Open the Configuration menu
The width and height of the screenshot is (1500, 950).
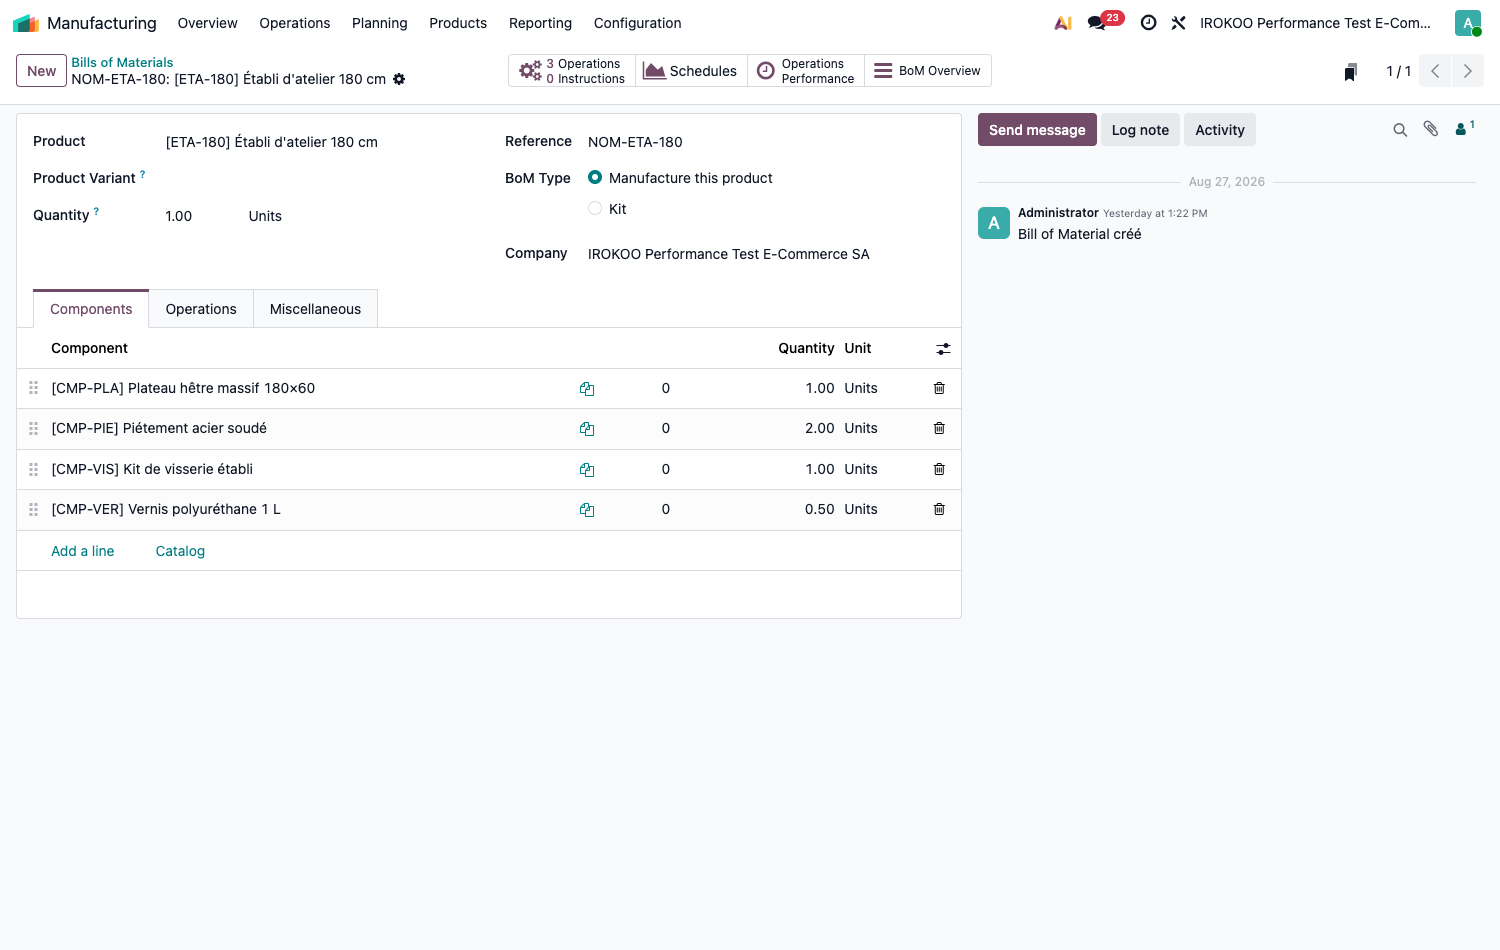point(637,23)
